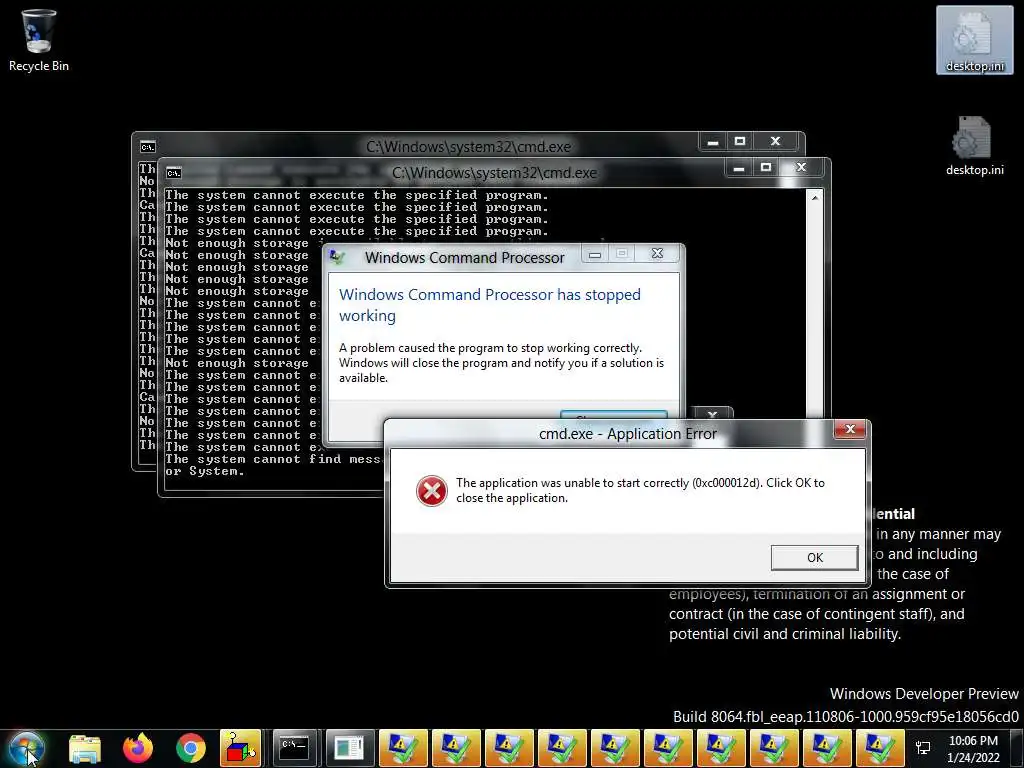The height and width of the screenshot is (768, 1024).
Task: Close the Windows Command Processor dialog
Action: (658, 254)
